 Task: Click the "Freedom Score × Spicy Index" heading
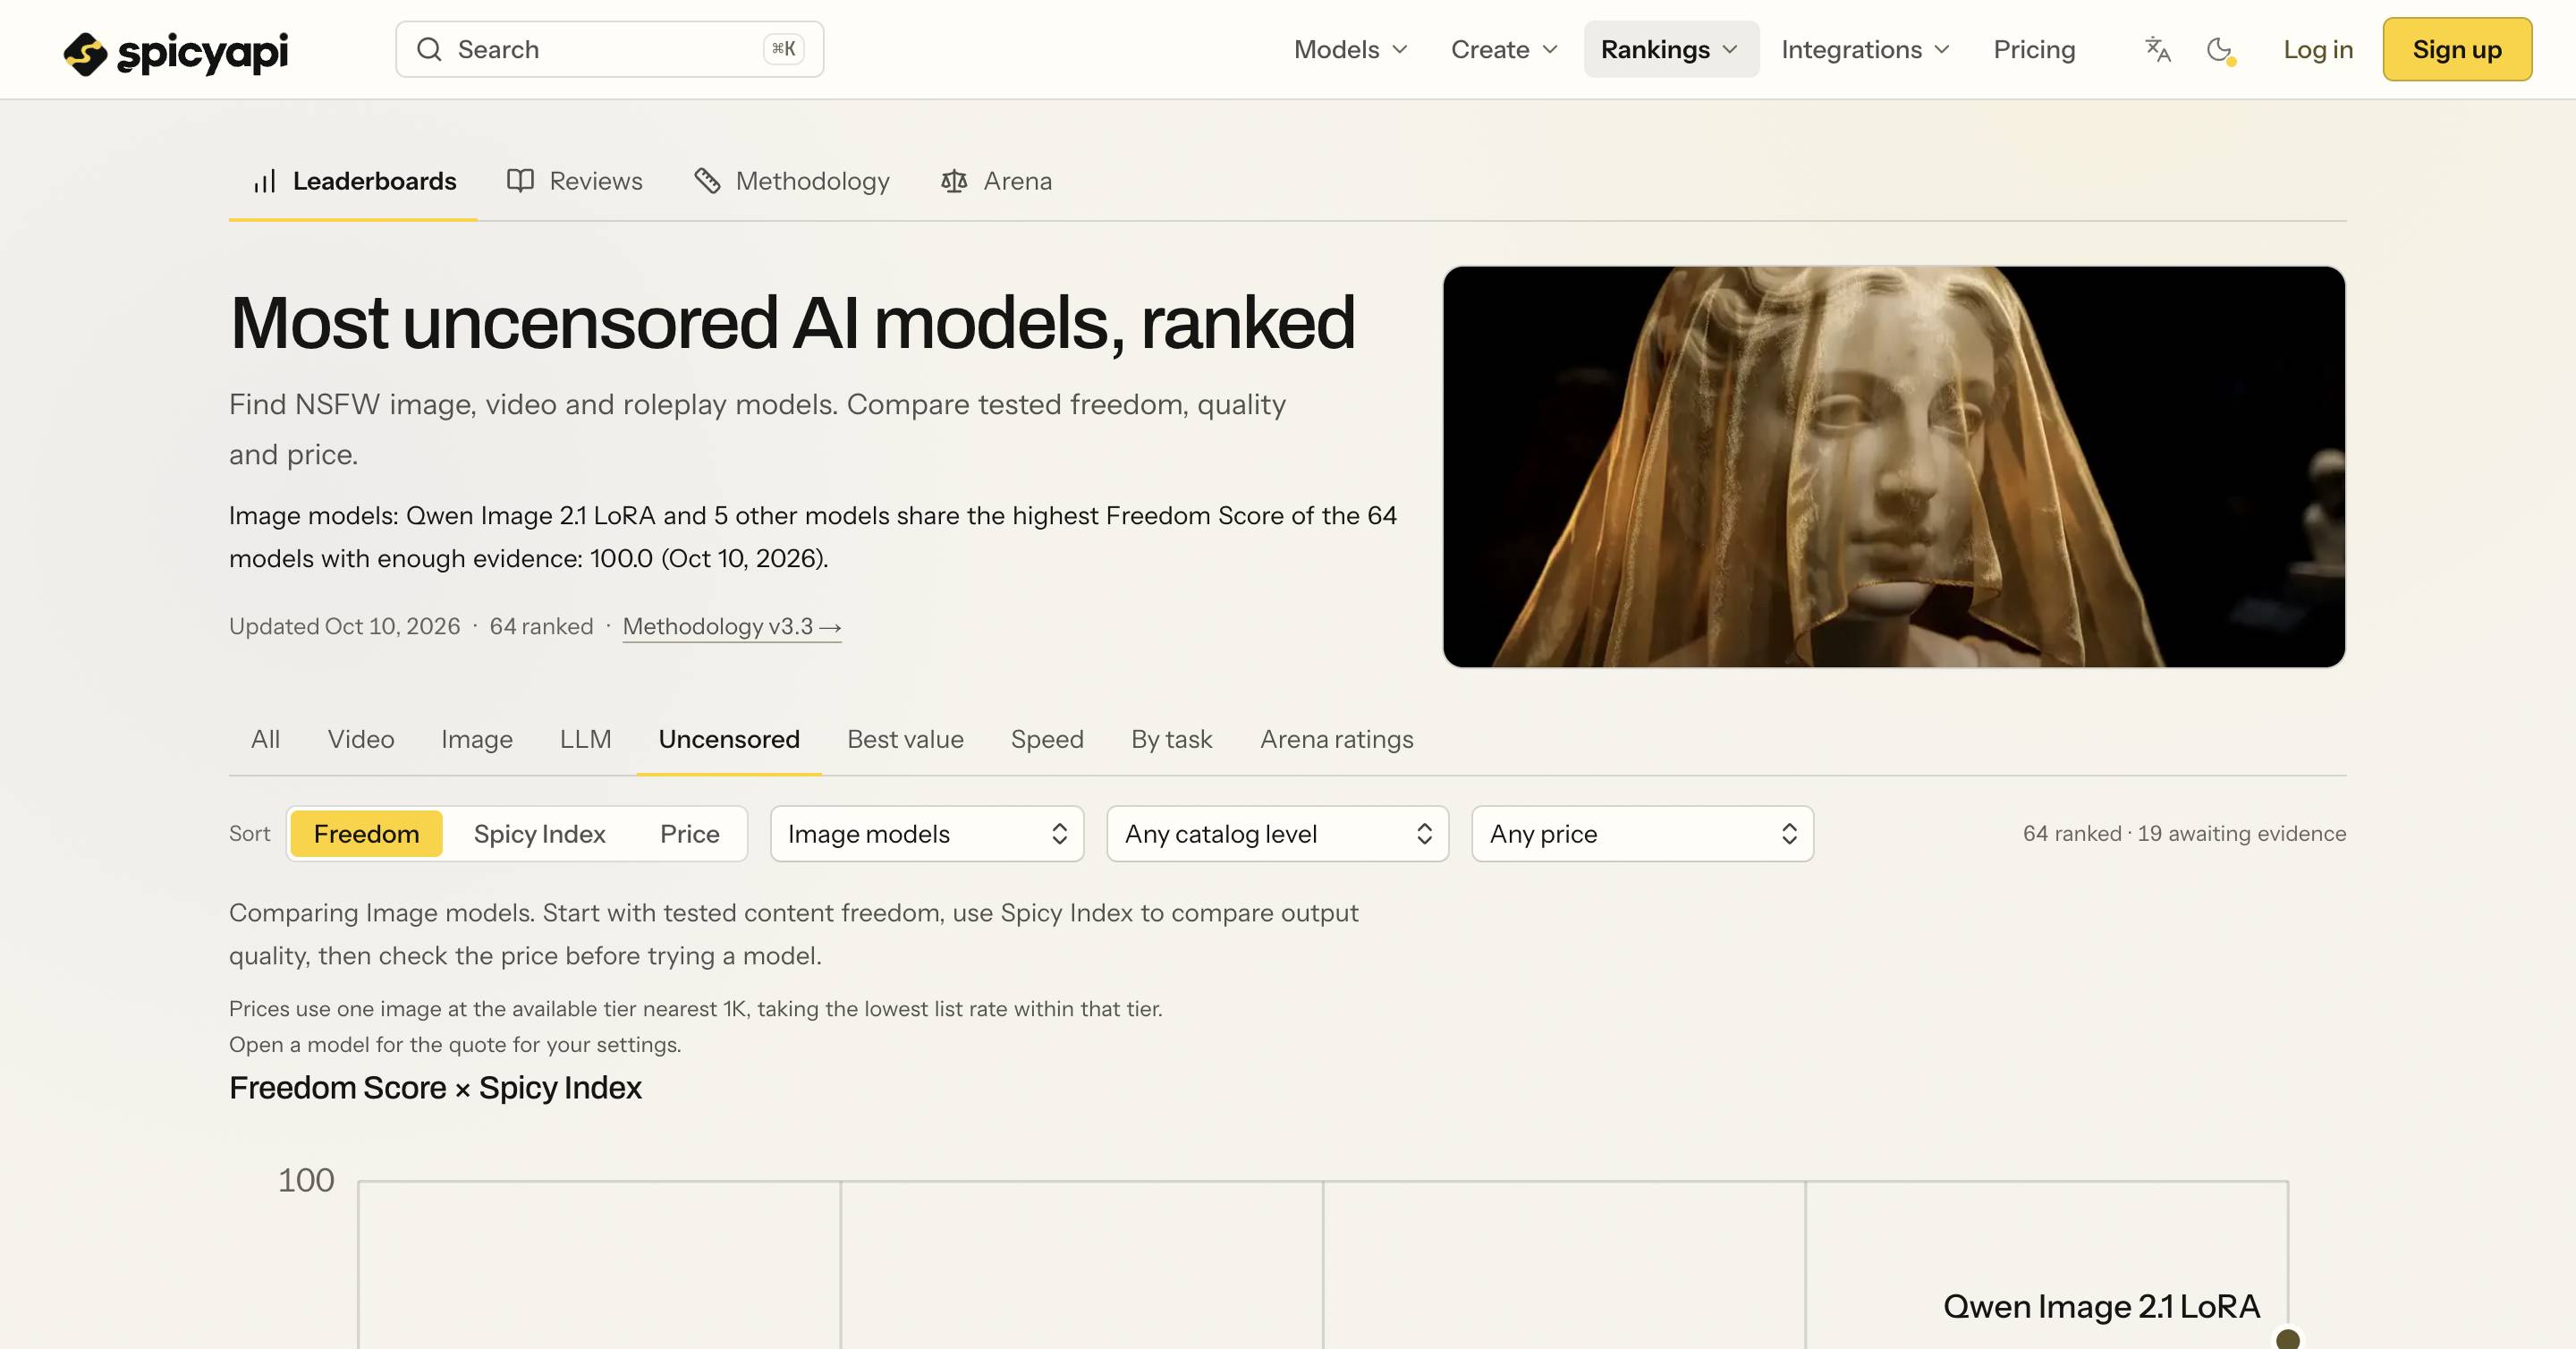[x=435, y=1088]
